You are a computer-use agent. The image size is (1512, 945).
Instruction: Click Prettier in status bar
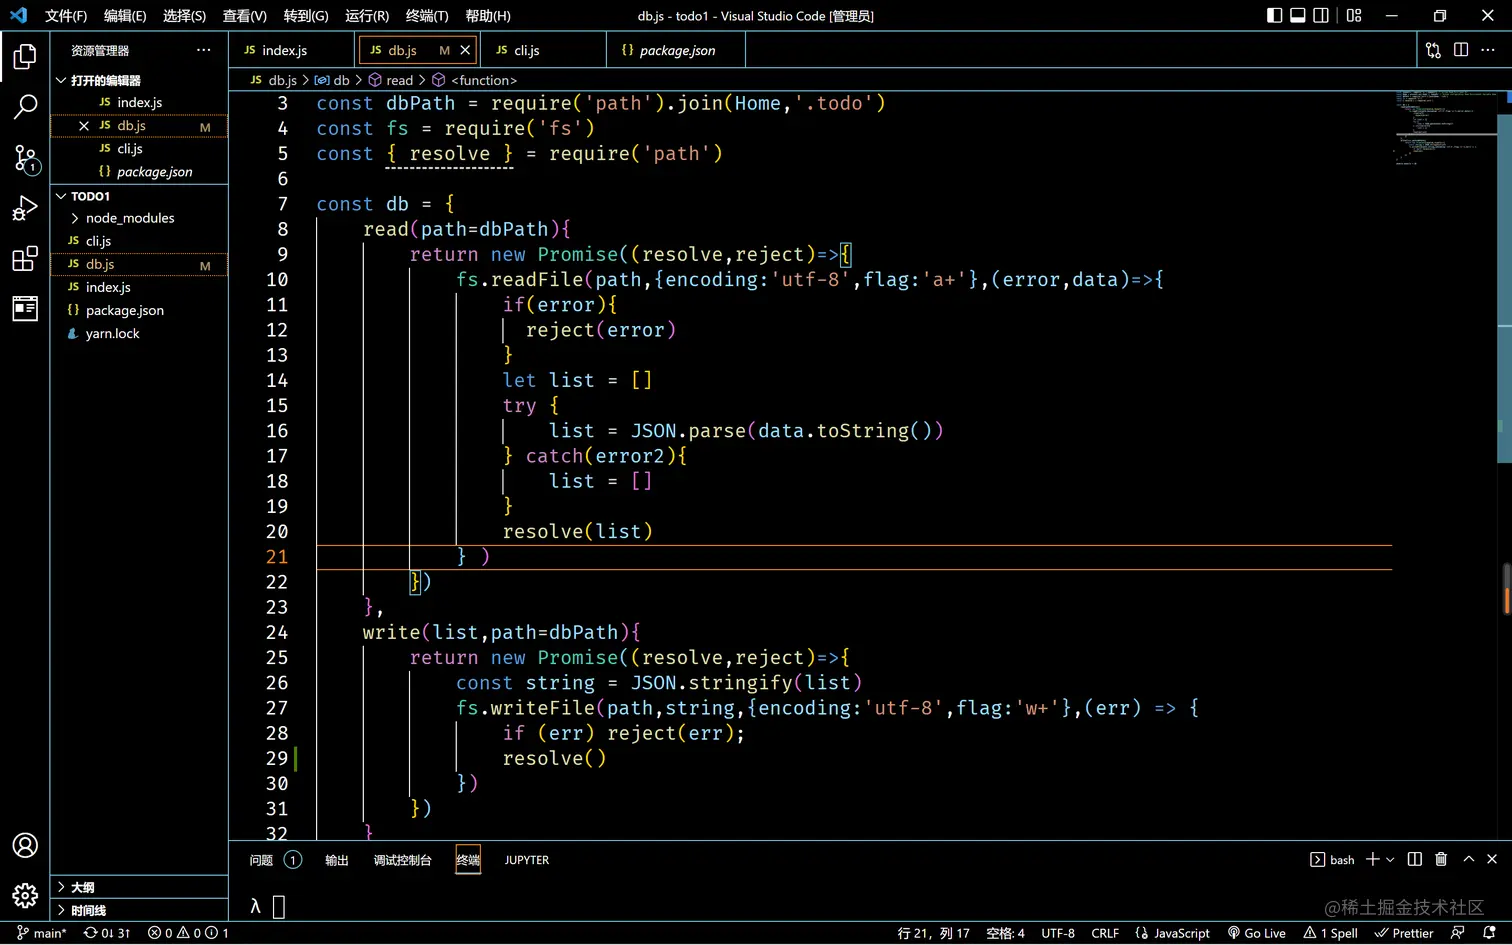(x=1404, y=933)
